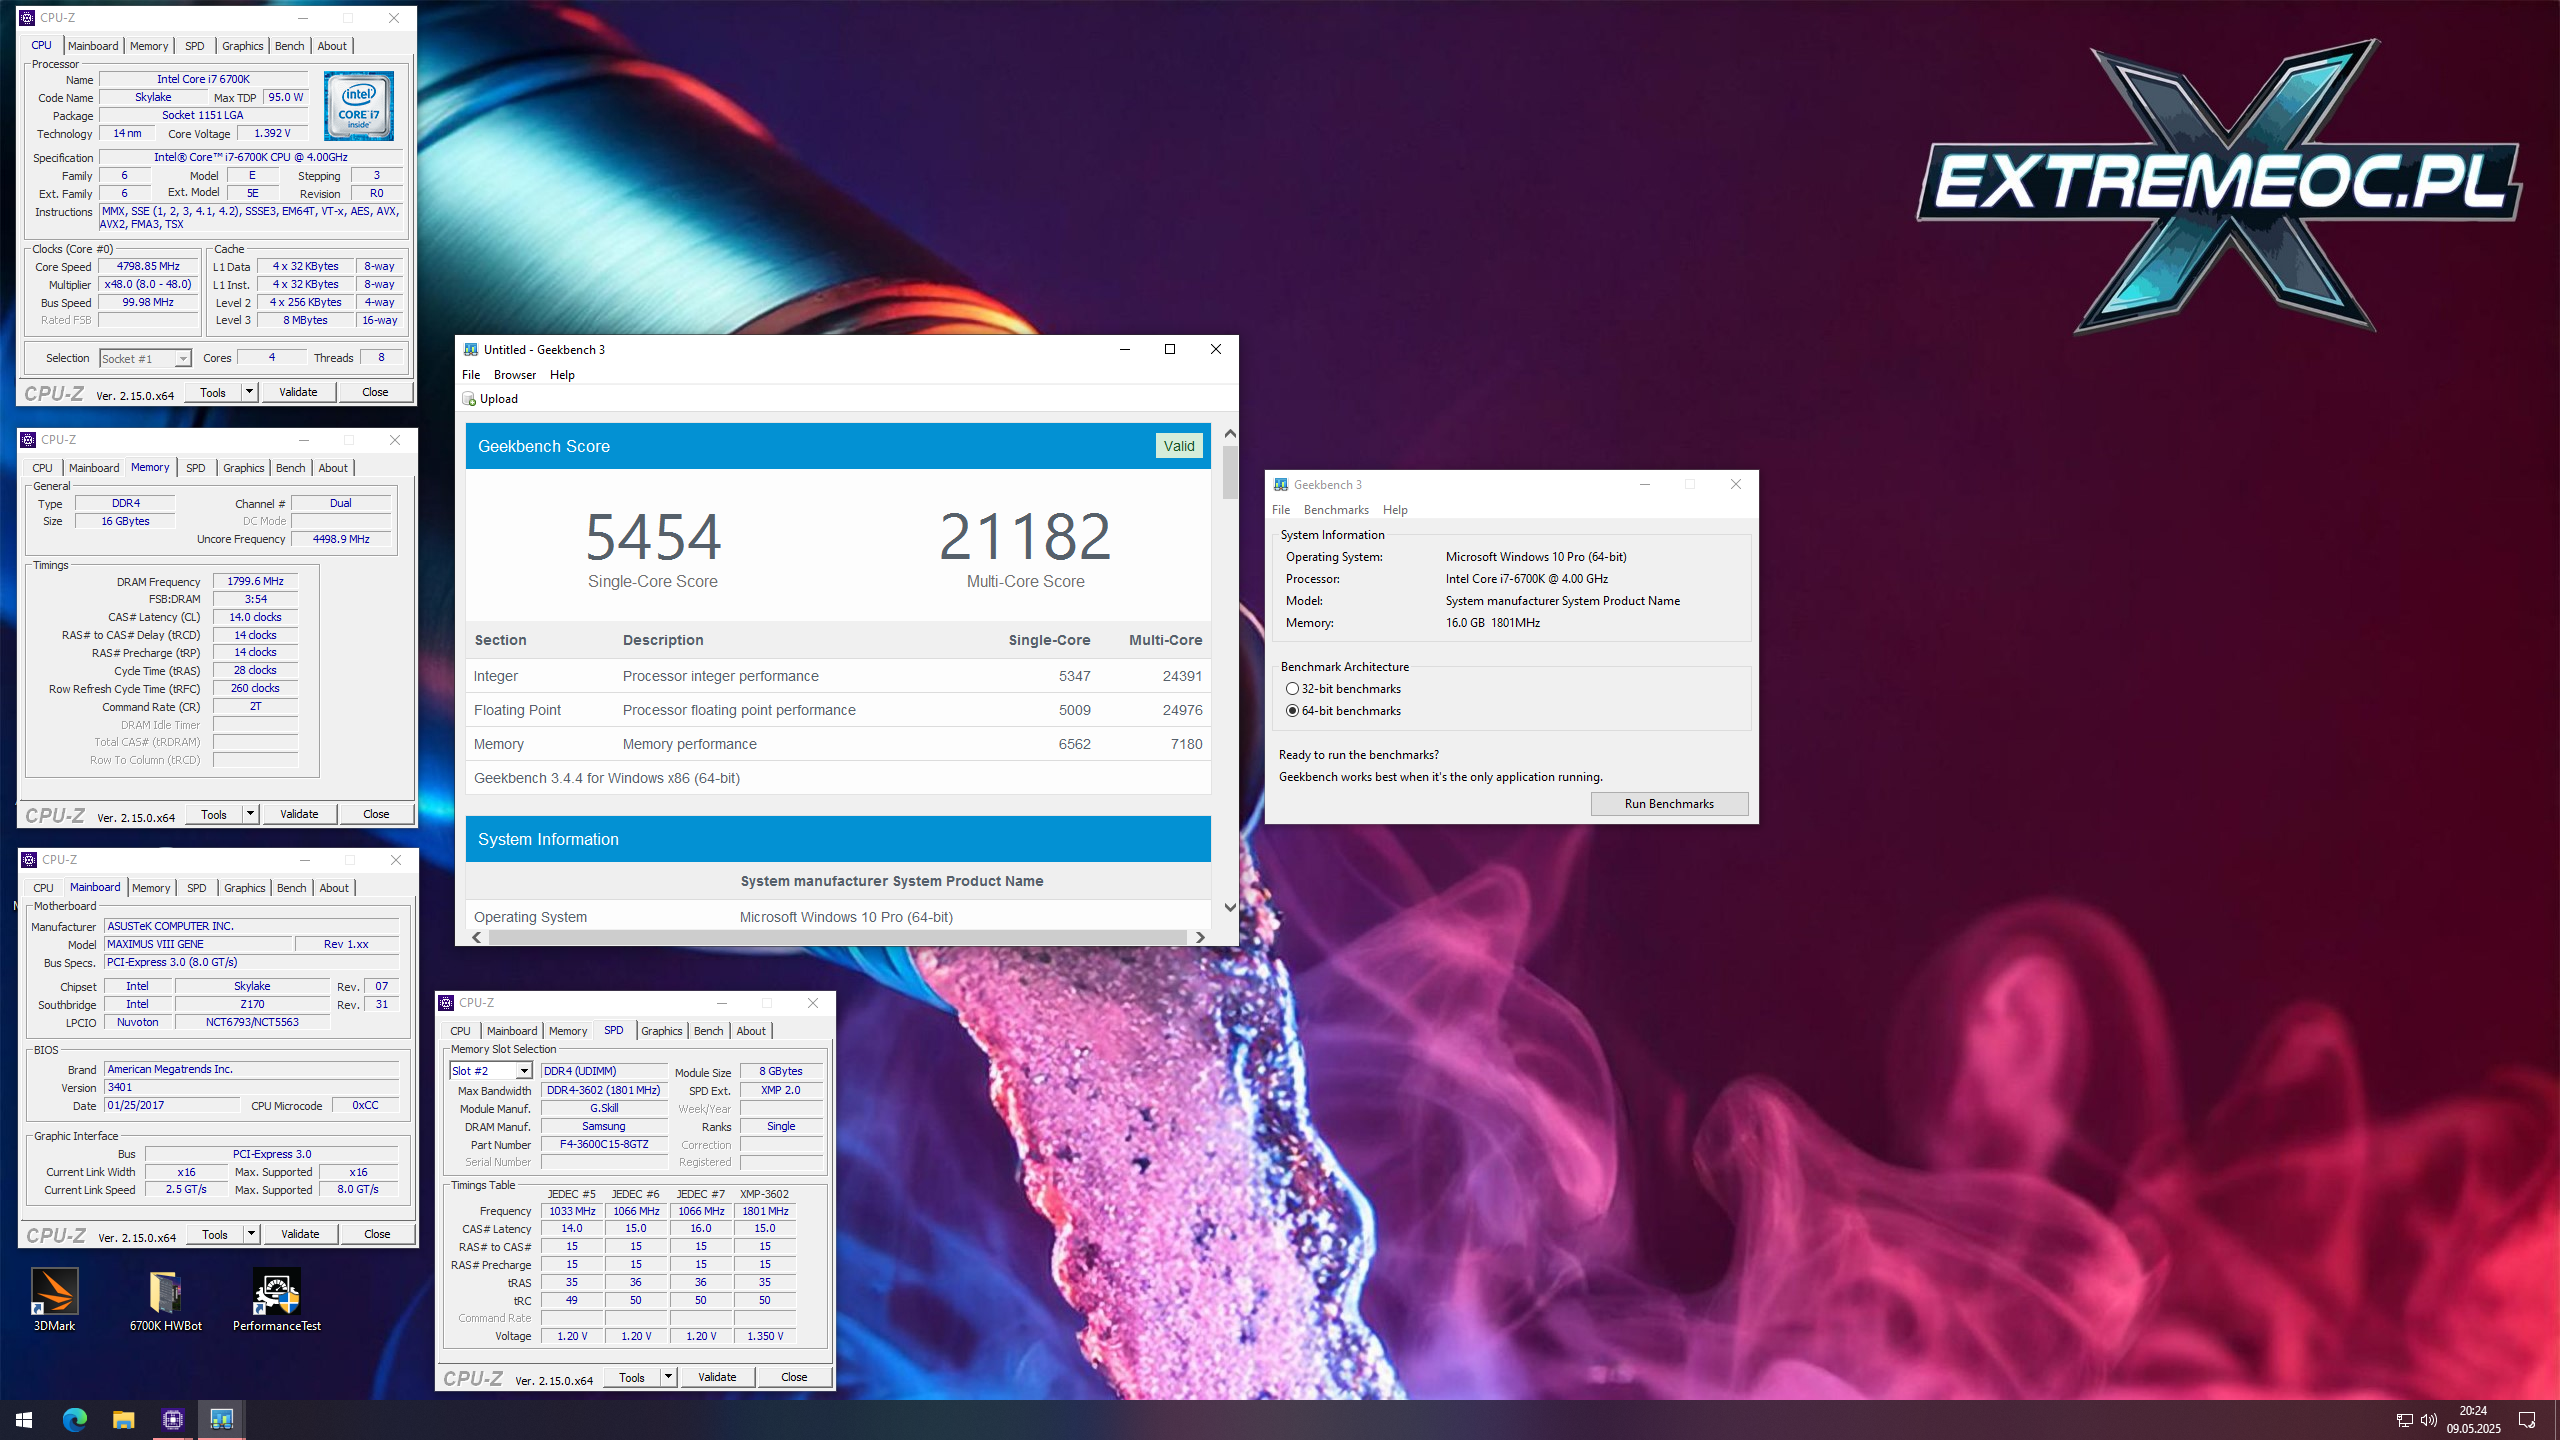Select 64-bit benchmarks radio option
The width and height of the screenshot is (2560, 1440).
tap(1292, 711)
